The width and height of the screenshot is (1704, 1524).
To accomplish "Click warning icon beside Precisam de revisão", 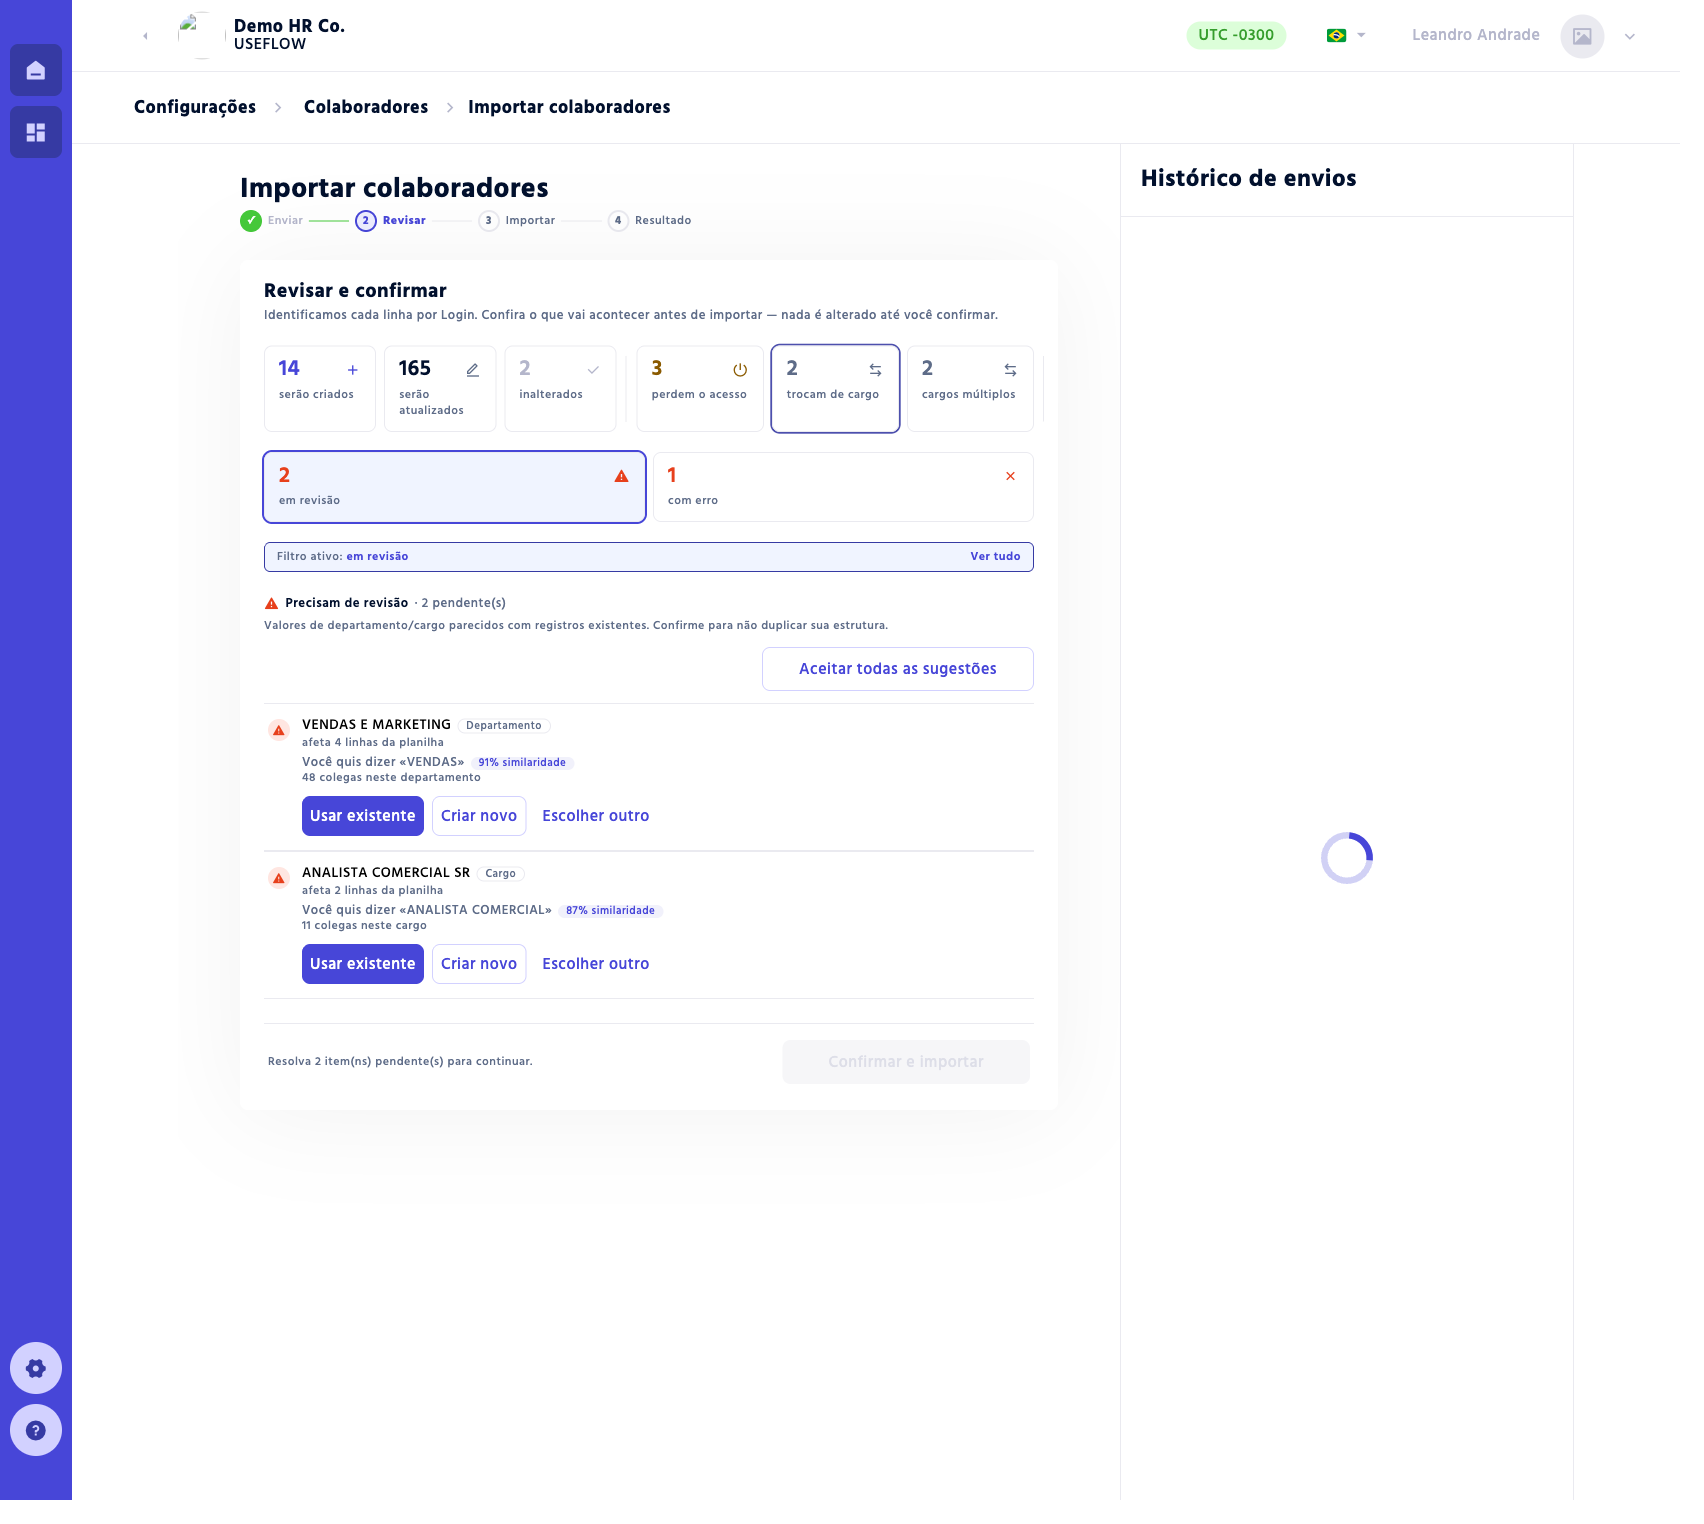I will pos(271,603).
